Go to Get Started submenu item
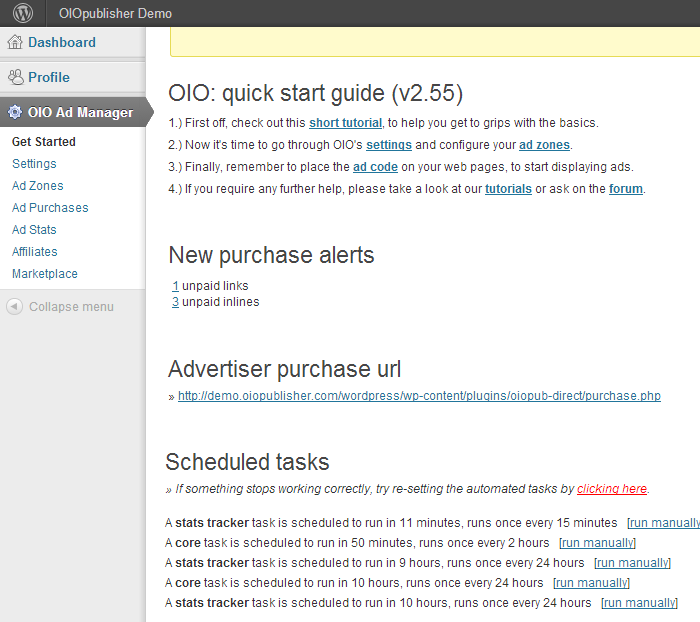The height and width of the screenshot is (622, 700). pyautogui.click(x=44, y=142)
